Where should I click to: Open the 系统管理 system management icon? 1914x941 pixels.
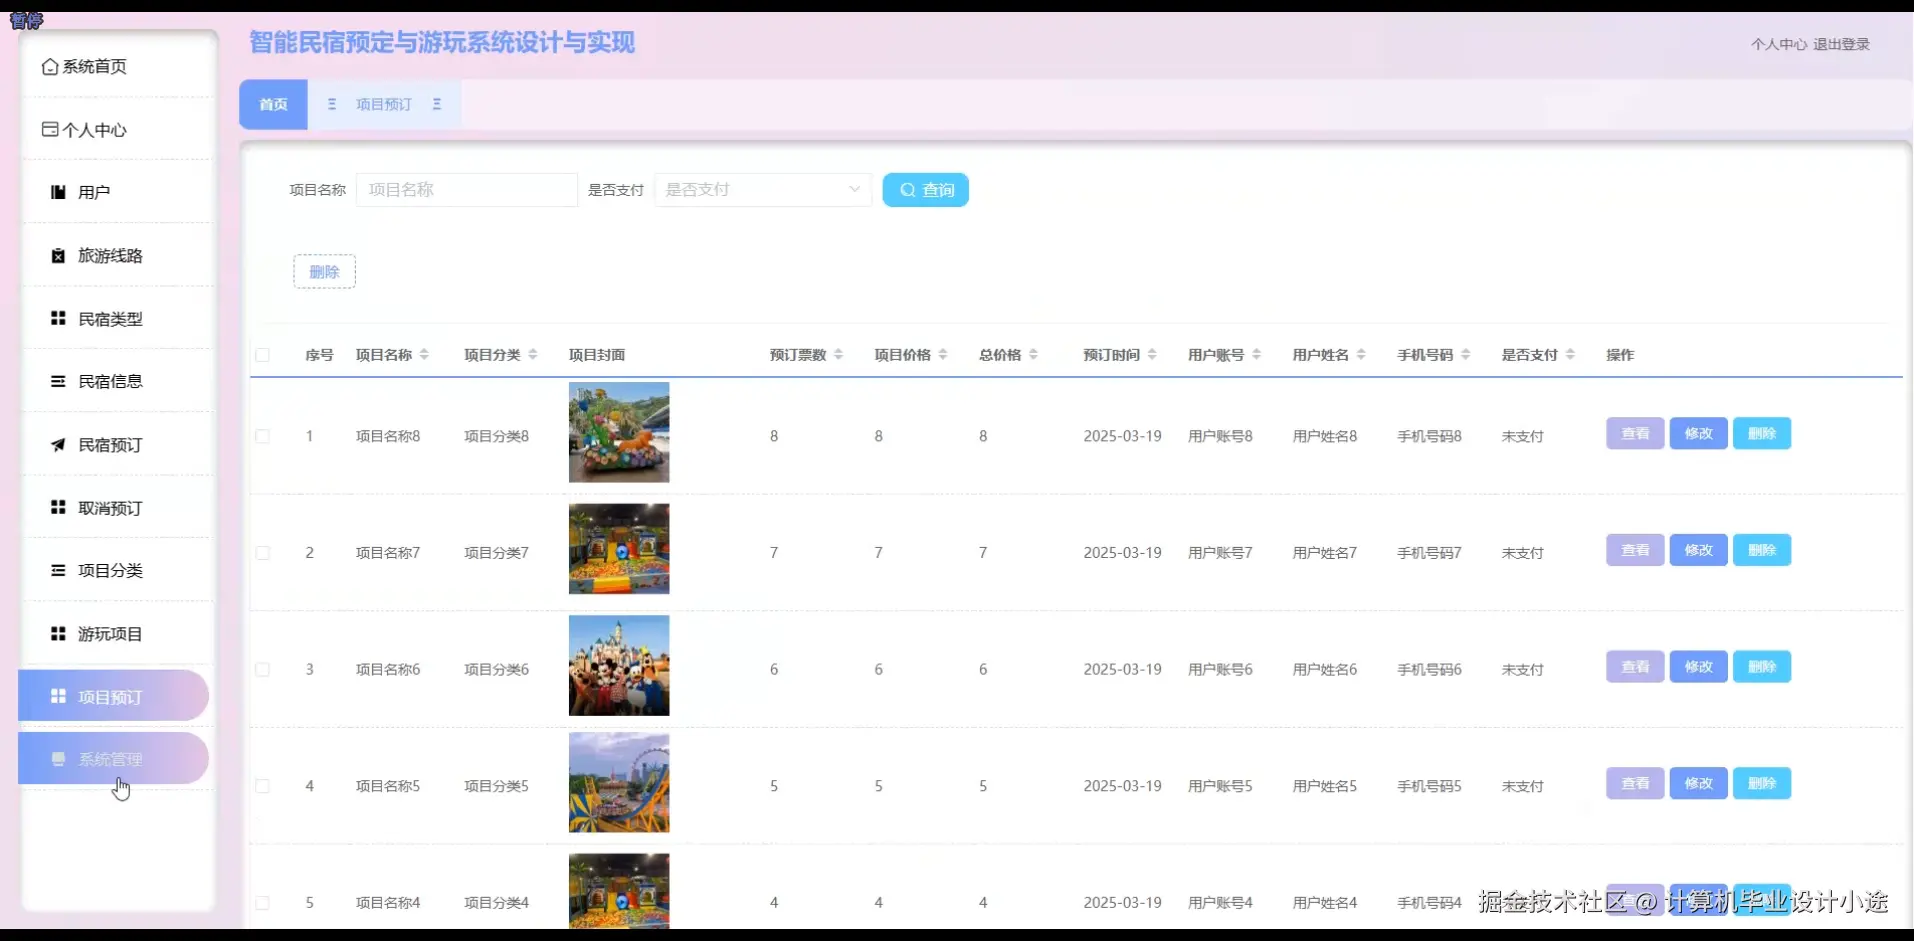(57, 759)
